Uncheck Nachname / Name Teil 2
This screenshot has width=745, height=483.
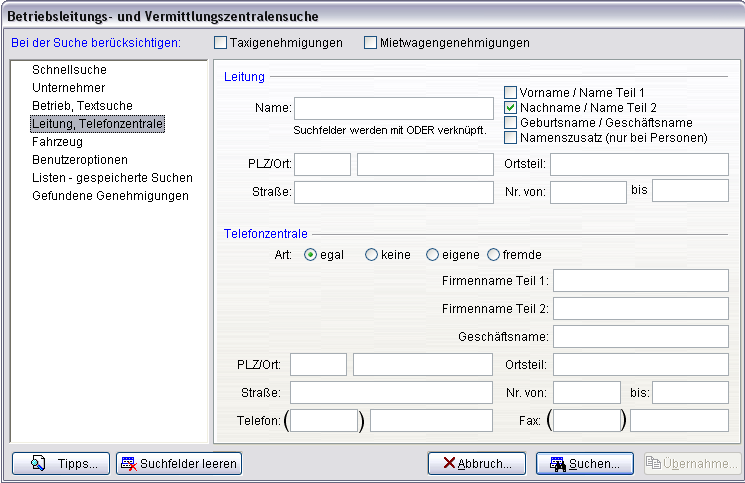point(511,107)
